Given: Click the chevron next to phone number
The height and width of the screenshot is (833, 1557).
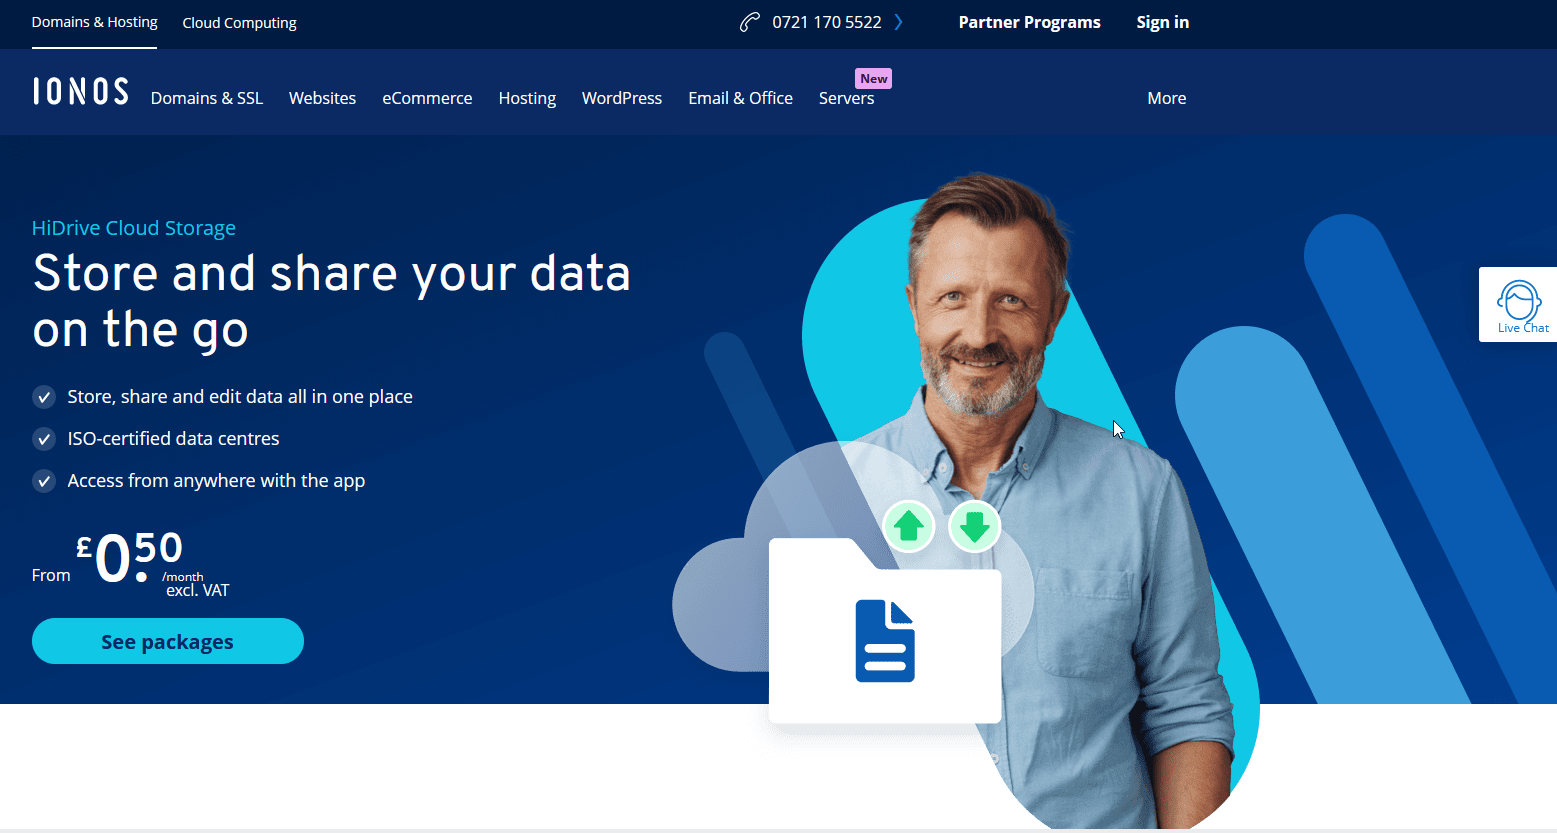Looking at the screenshot, I should [898, 22].
